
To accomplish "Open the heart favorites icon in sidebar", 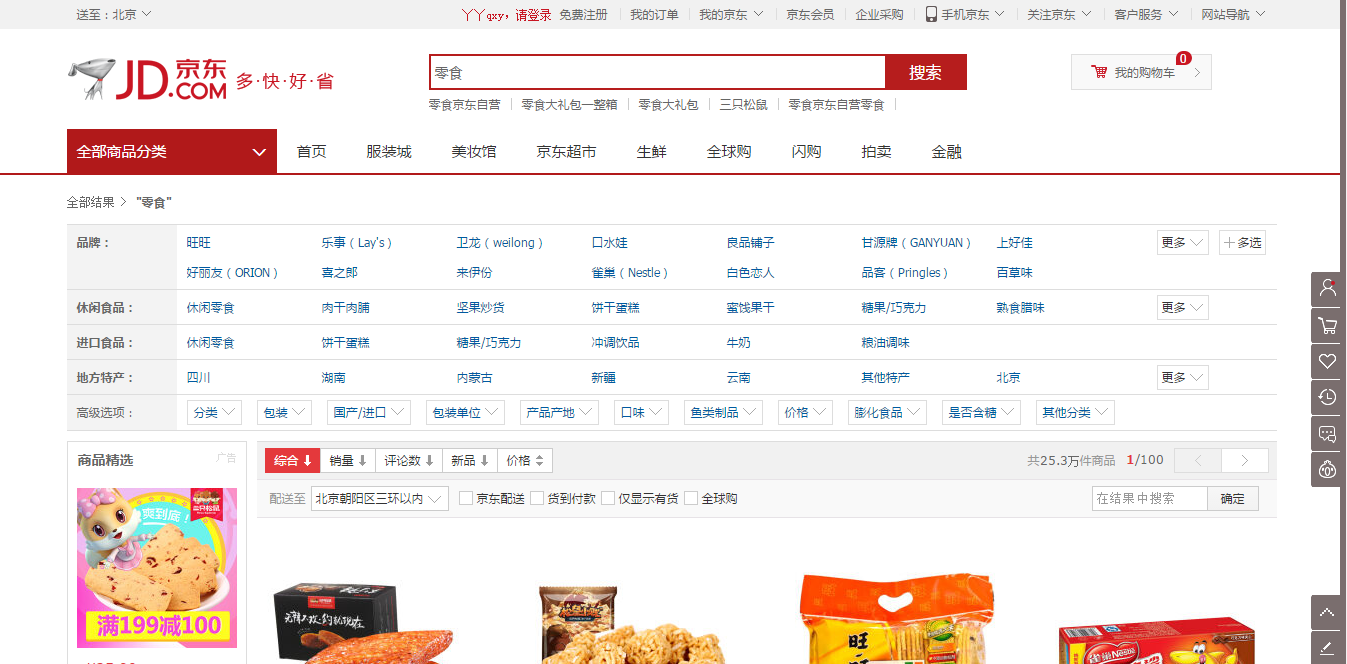I will pyautogui.click(x=1328, y=361).
